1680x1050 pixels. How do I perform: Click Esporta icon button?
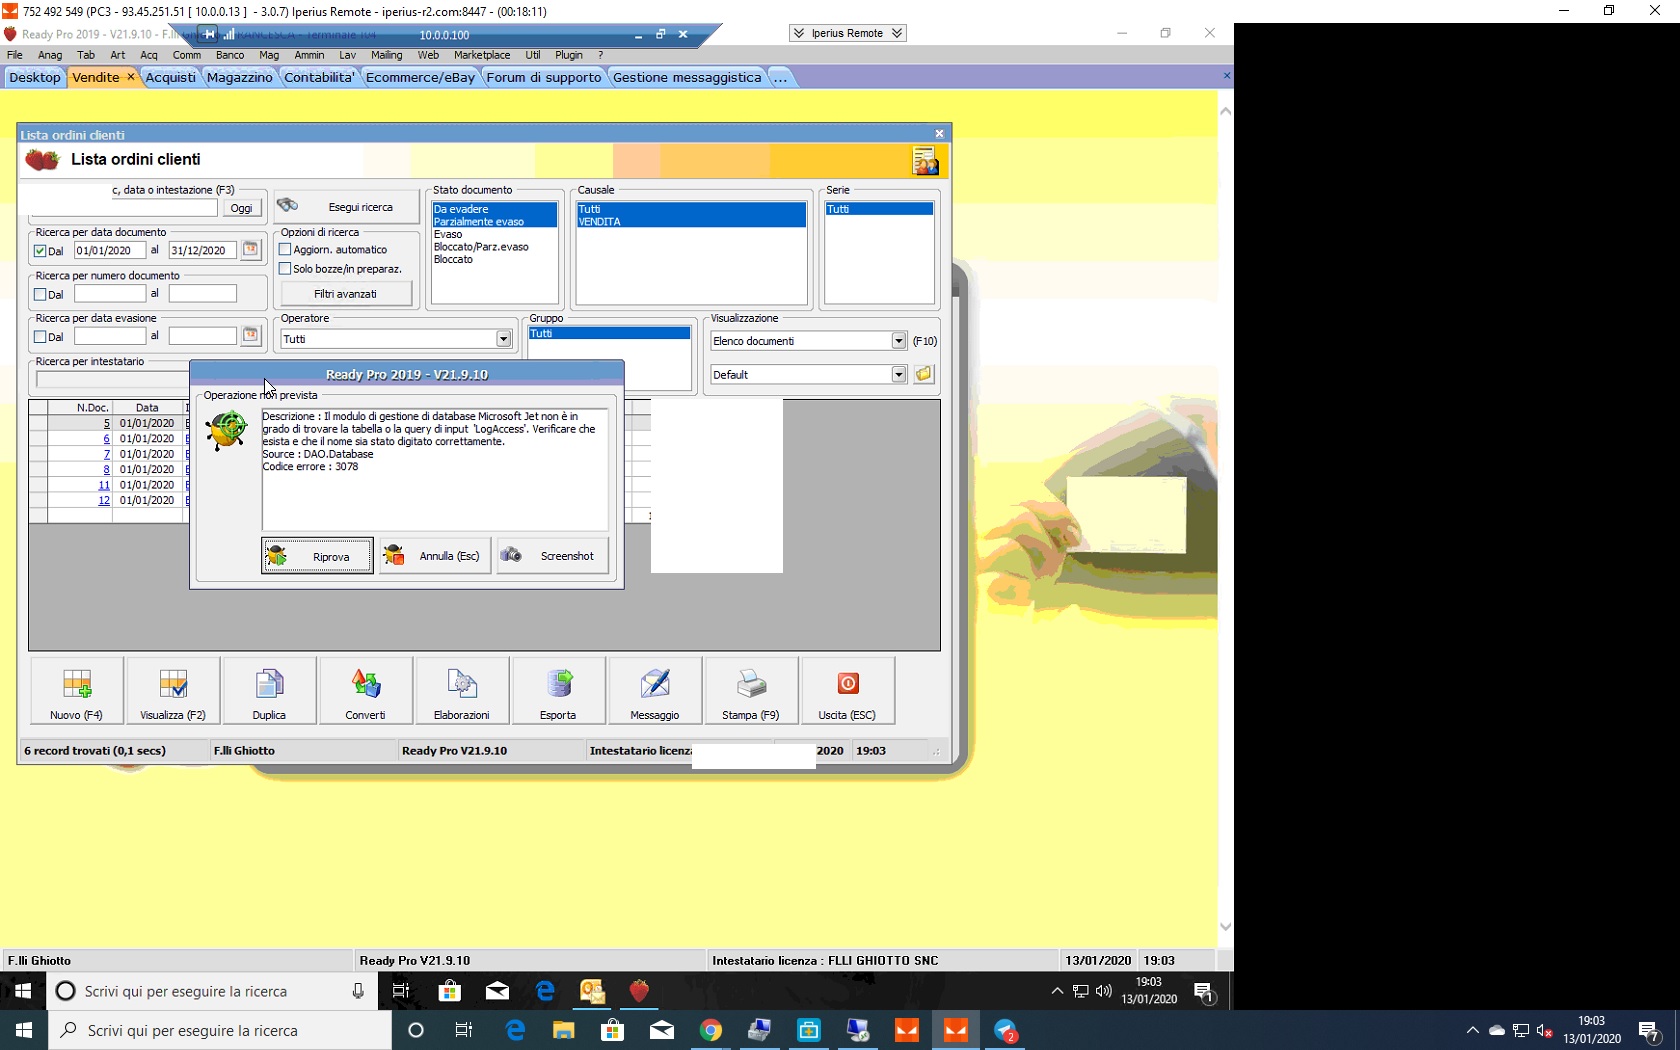click(x=558, y=691)
